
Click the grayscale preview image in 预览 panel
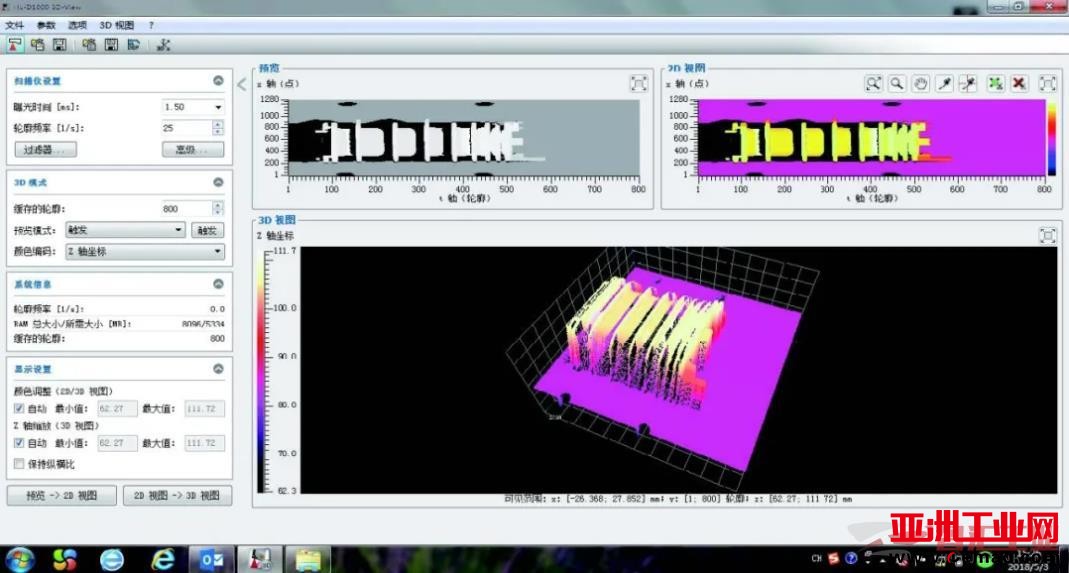click(x=464, y=138)
